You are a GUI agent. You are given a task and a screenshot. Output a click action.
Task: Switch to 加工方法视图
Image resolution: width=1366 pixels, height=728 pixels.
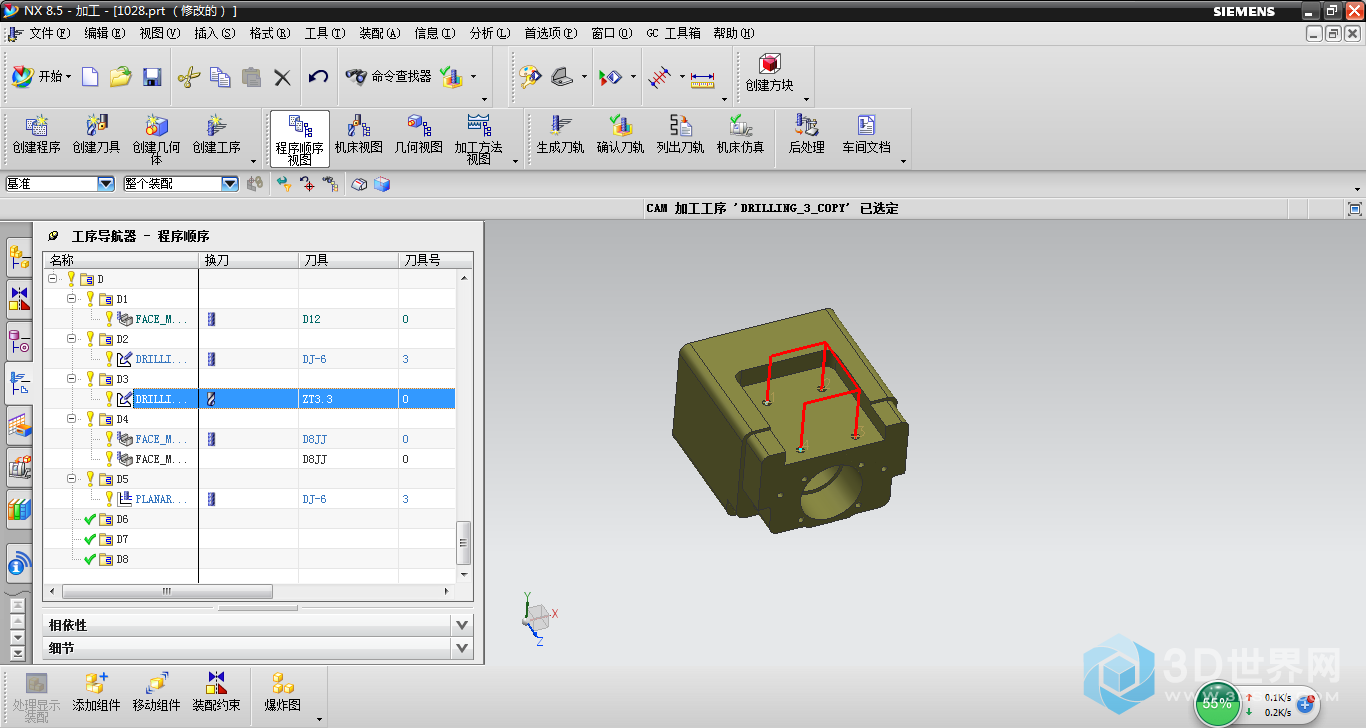(x=479, y=139)
